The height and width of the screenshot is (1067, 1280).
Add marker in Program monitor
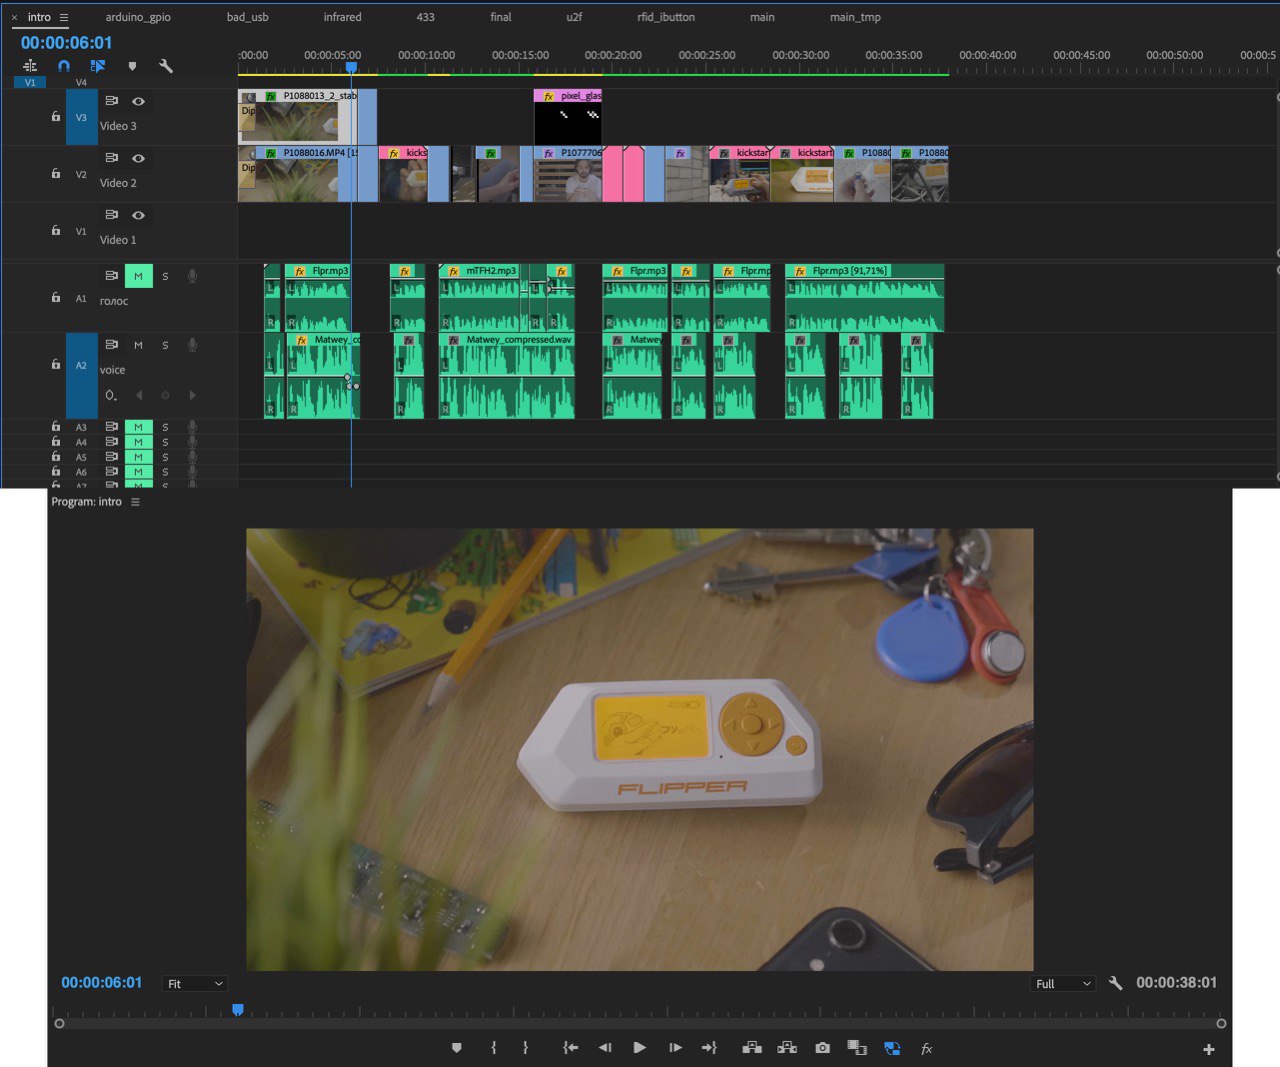457,1048
